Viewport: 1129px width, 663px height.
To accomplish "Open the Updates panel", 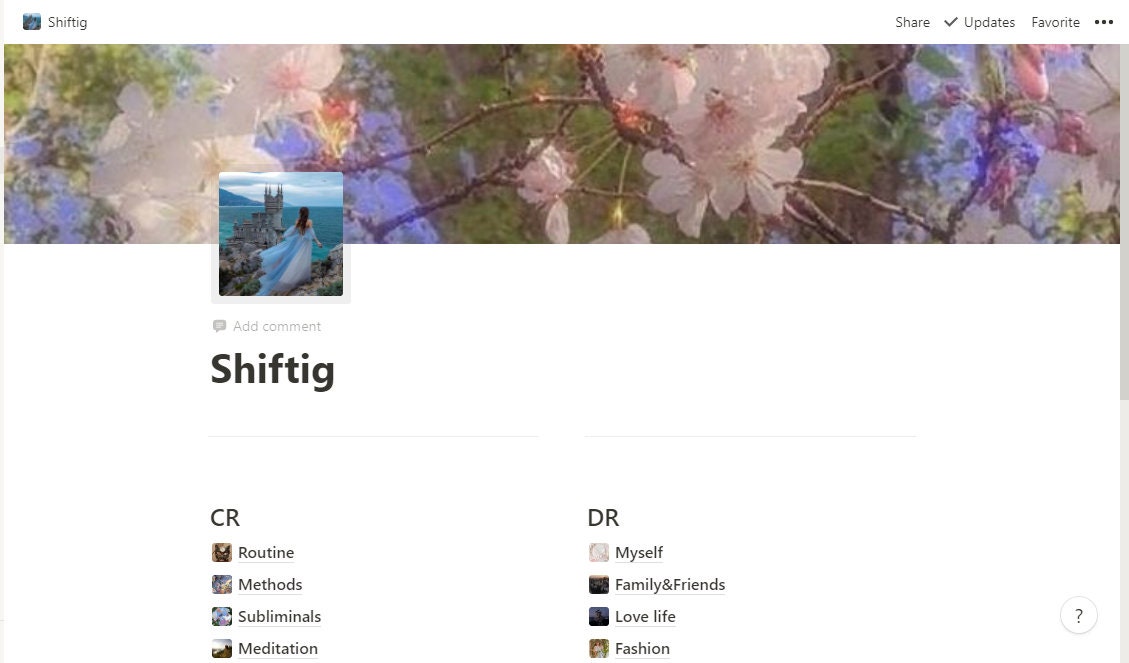I will [980, 22].
